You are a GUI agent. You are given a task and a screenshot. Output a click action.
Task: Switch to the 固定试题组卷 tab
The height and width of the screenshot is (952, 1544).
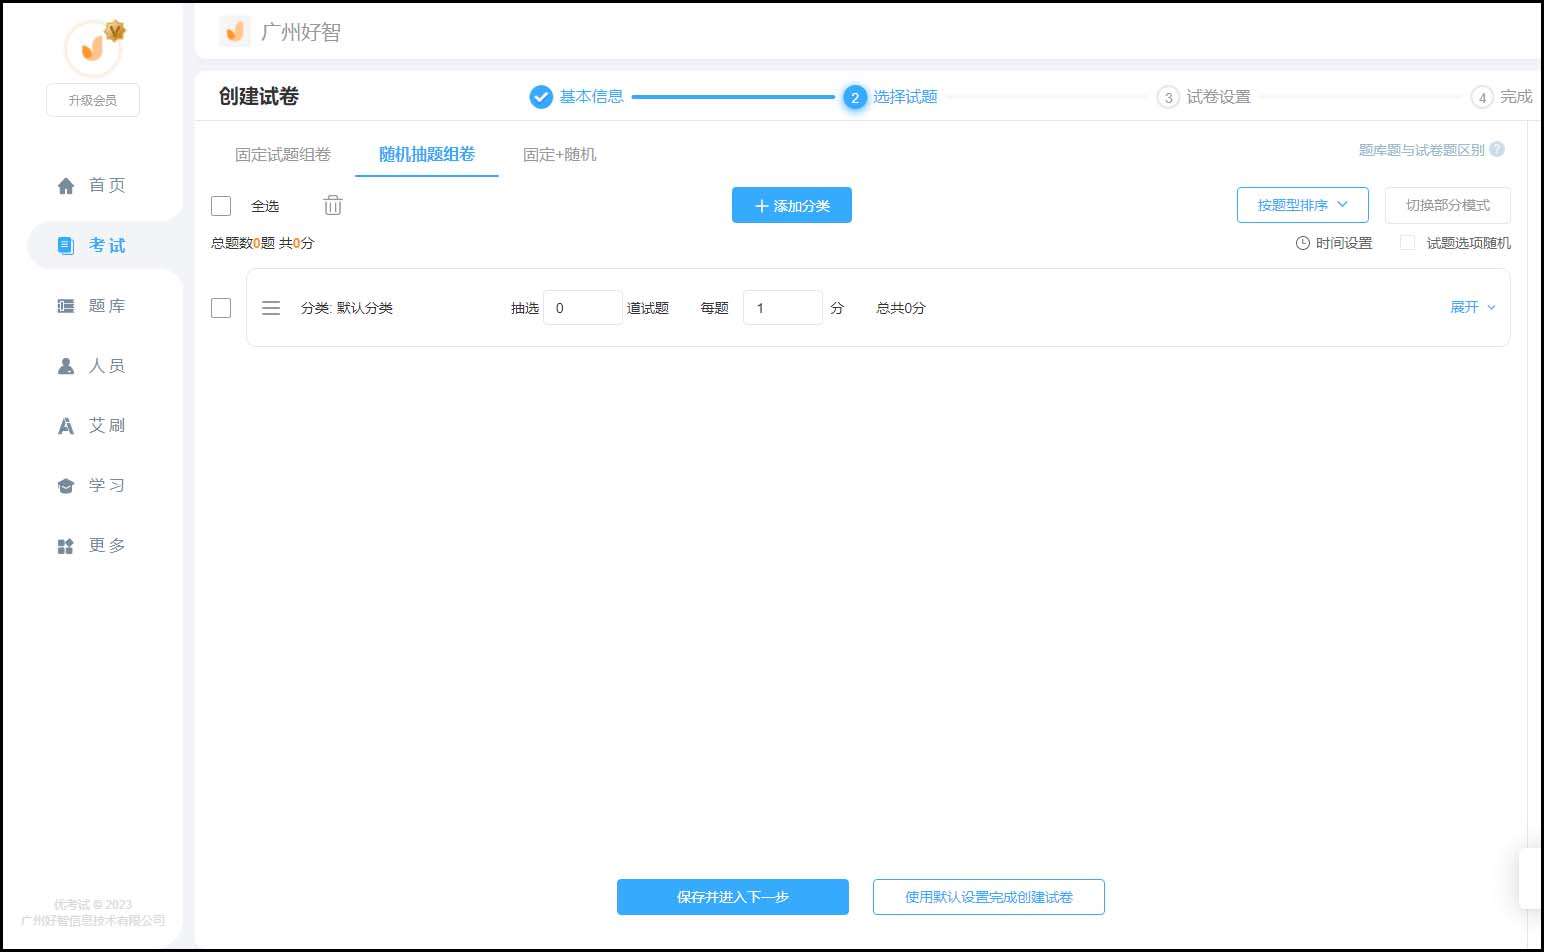(x=283, y=155)
